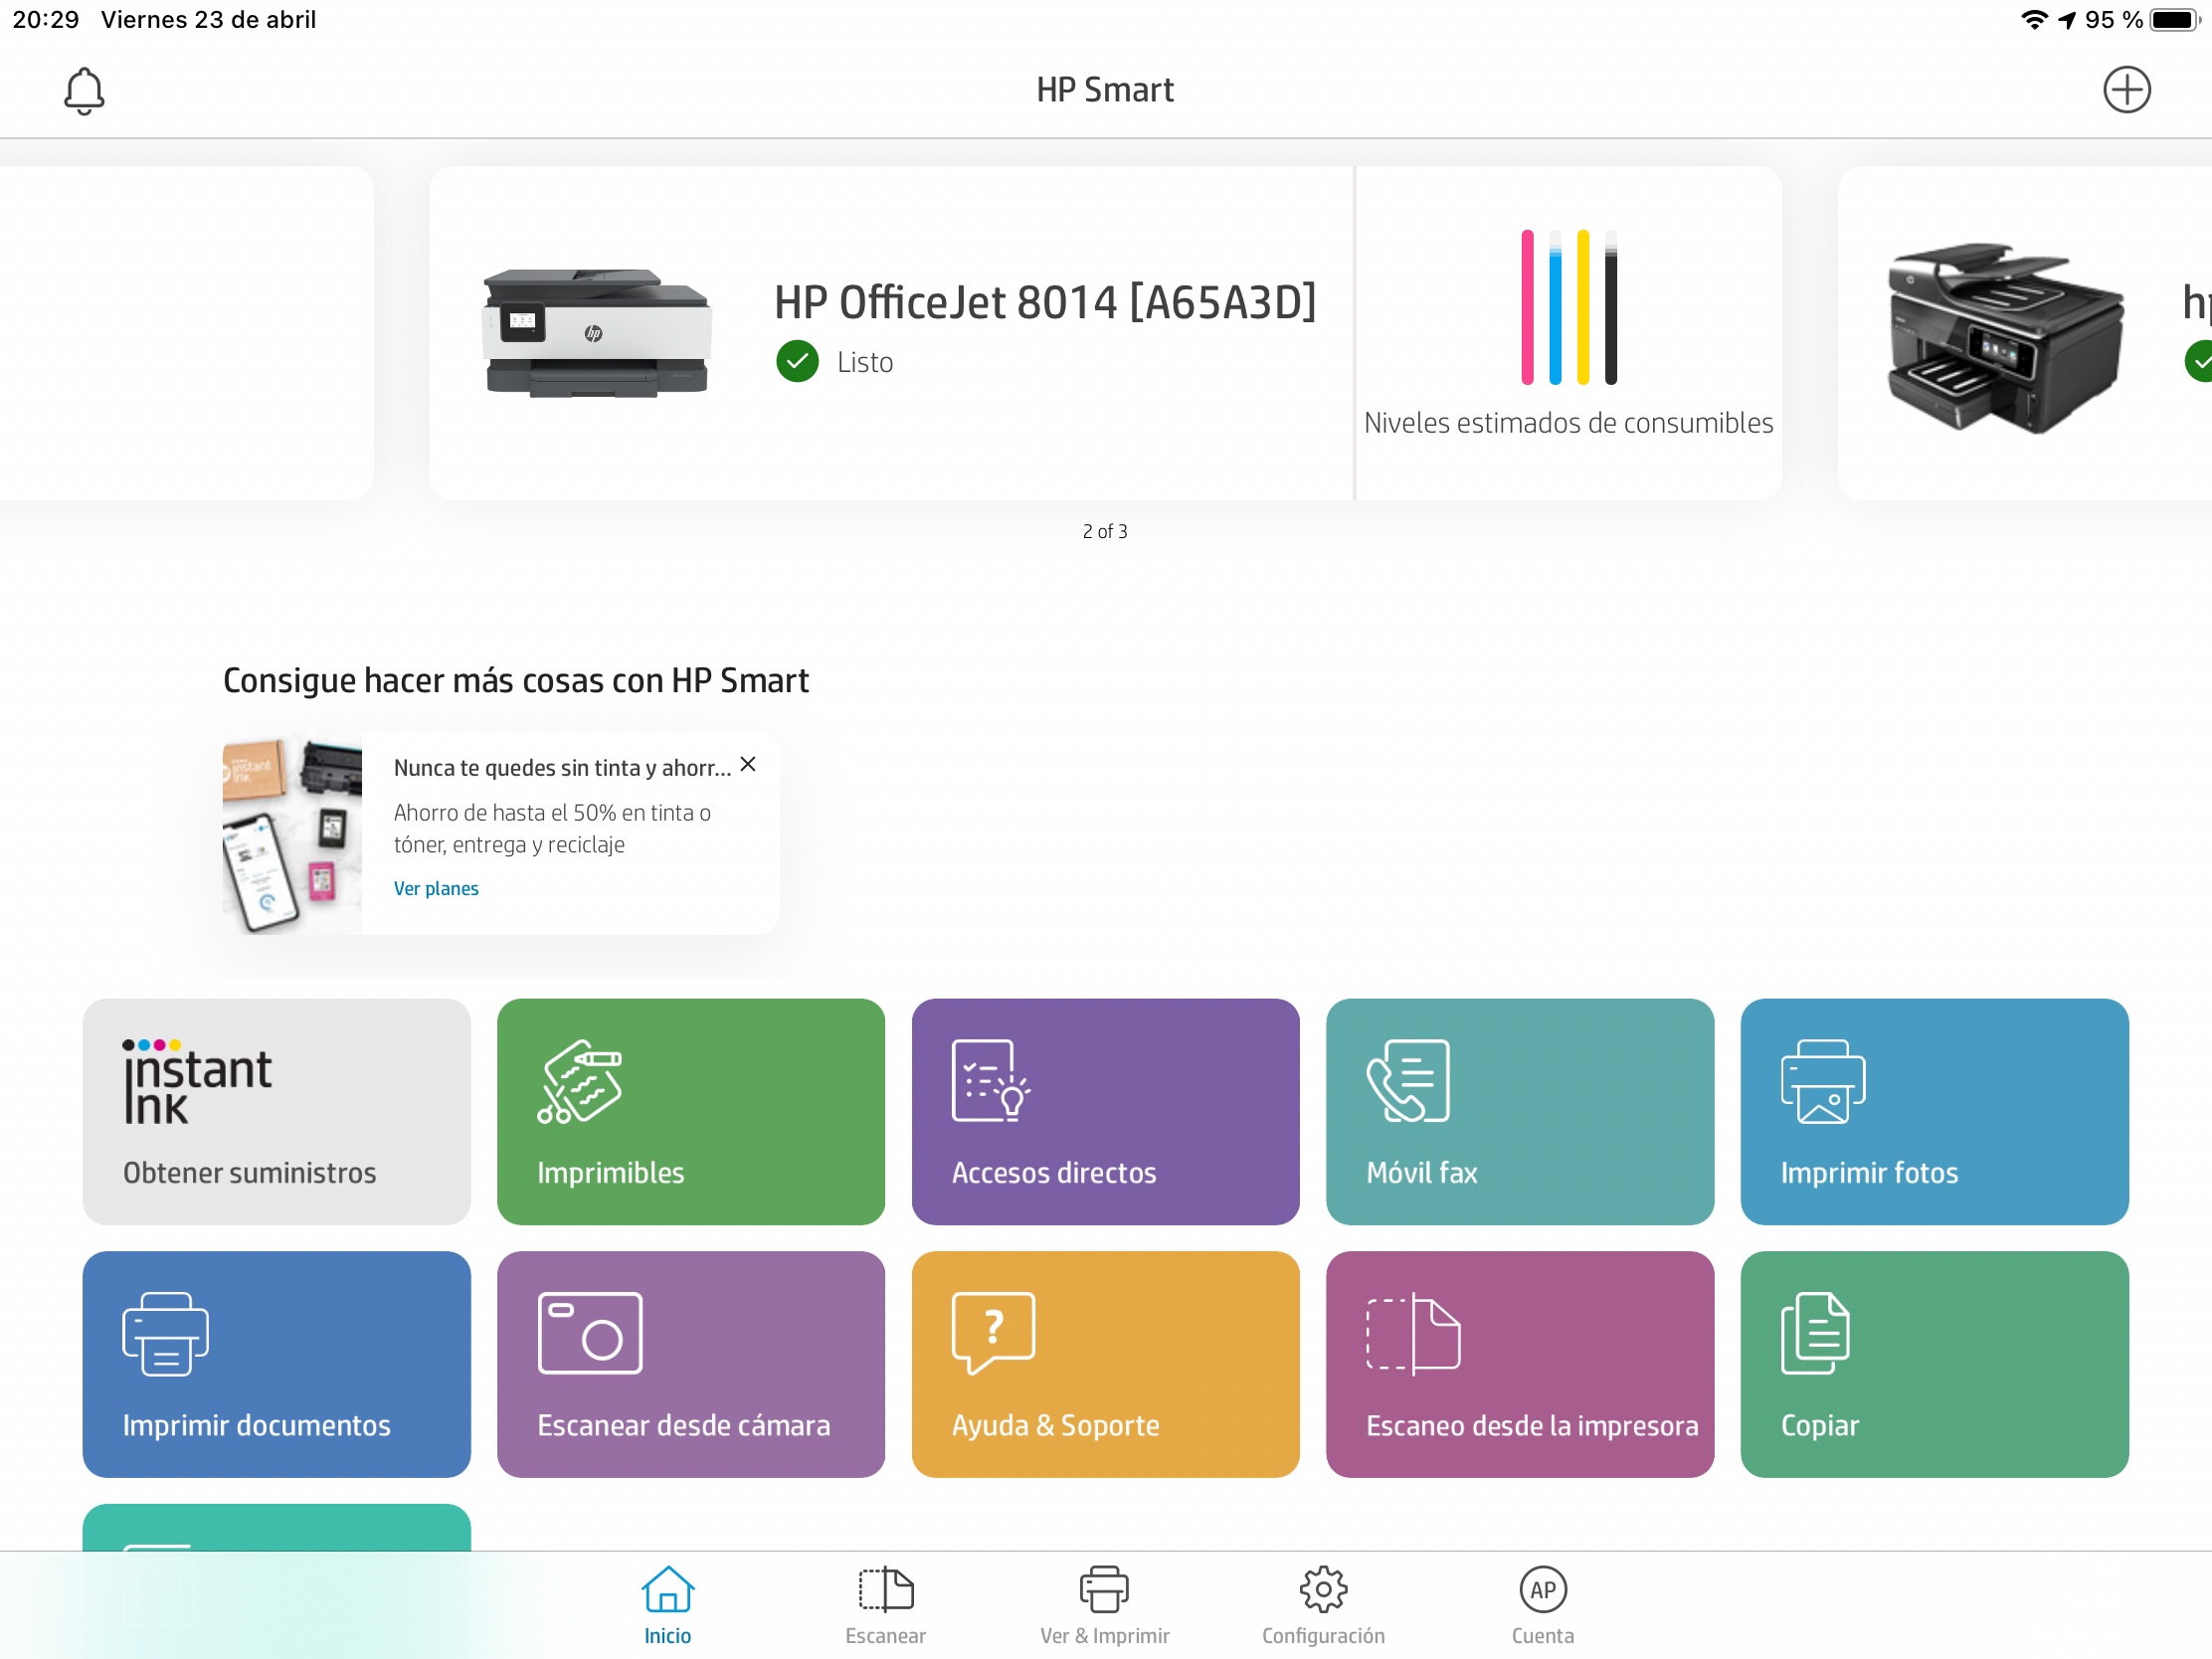Switch to the Ver & Imprimir tab
2212x1659 pixels.
coord(1104,1605)
